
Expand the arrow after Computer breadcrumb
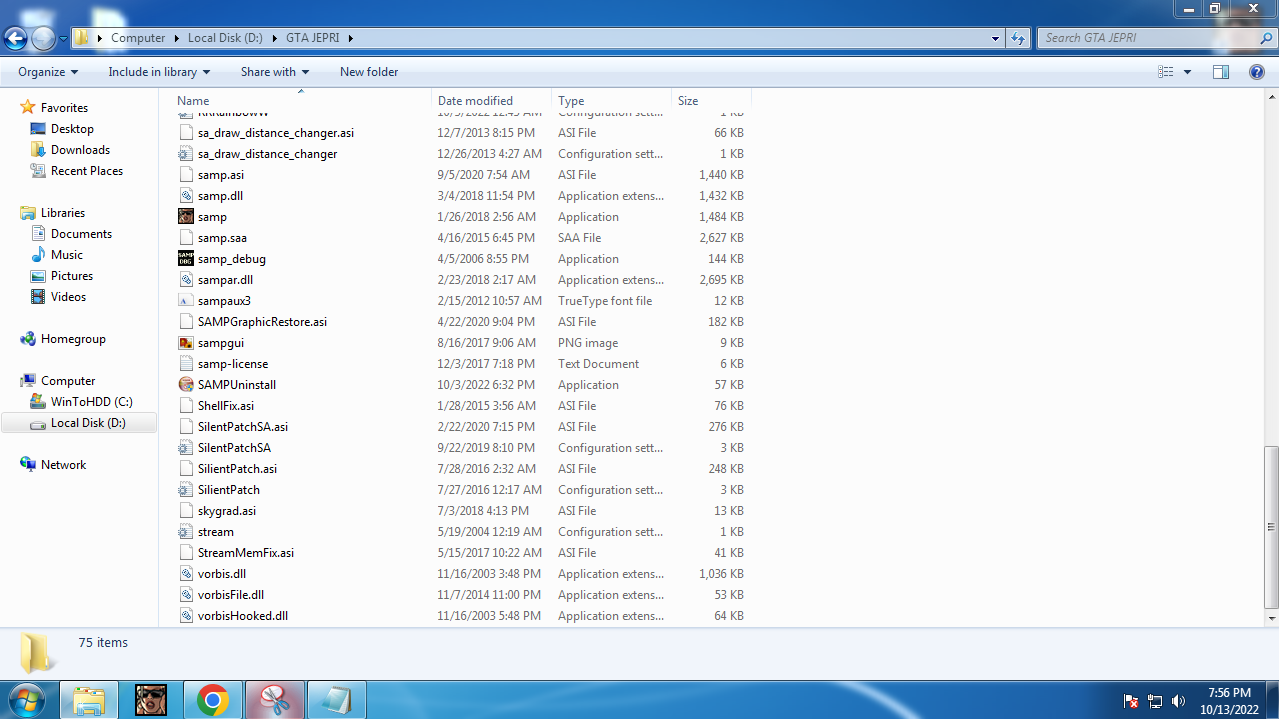coord(176,38)
